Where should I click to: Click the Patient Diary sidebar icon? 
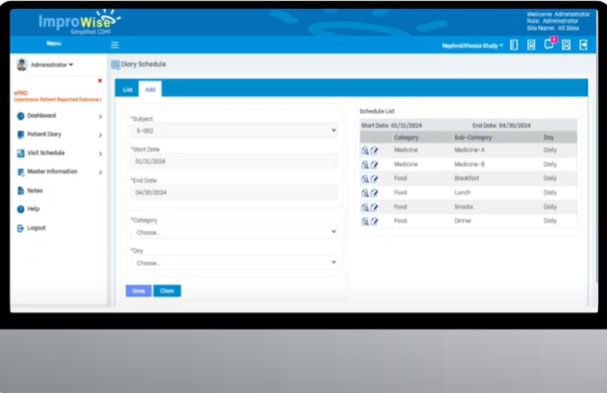pos(21,134)
